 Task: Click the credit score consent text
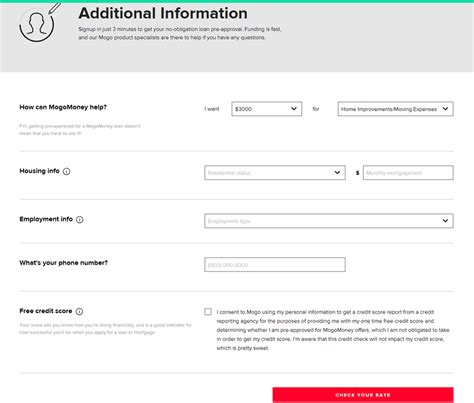click(x=333, y=330)
